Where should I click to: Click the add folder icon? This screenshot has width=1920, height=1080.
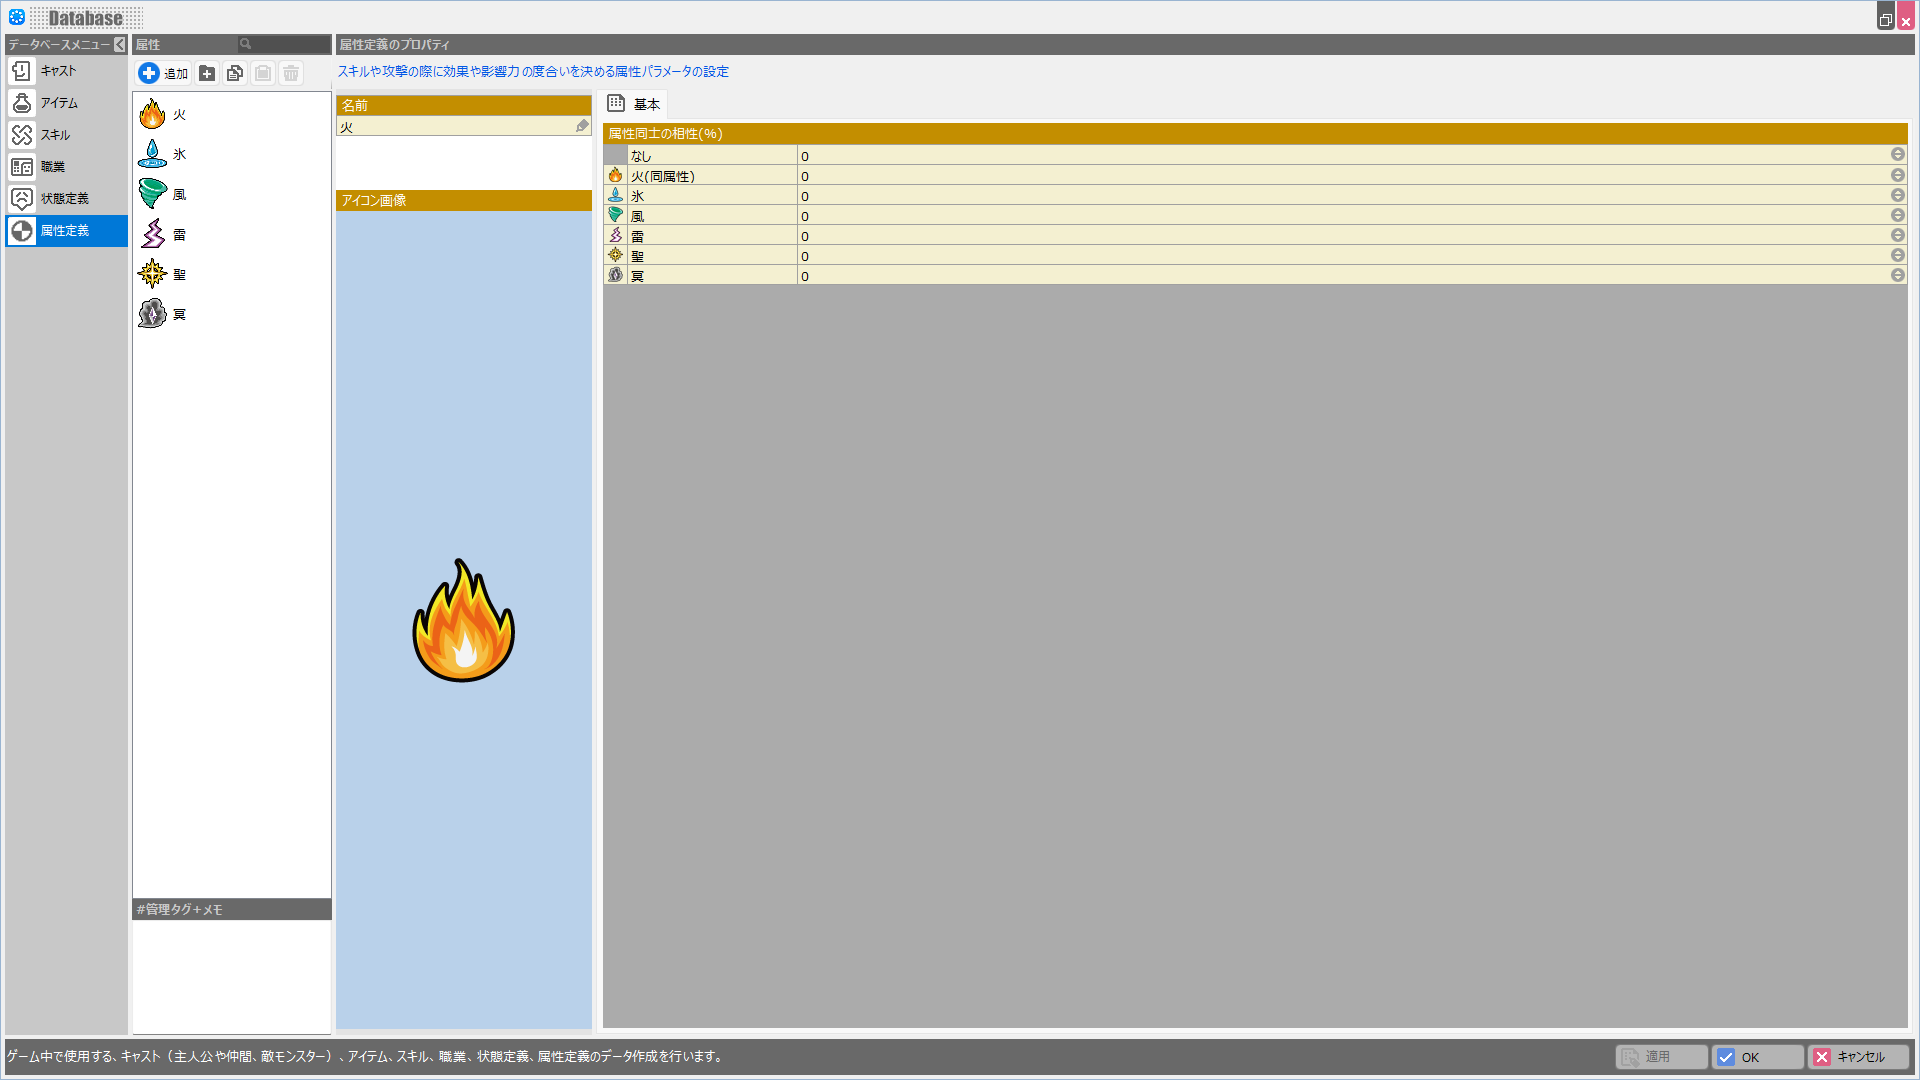(x=207, y=73)
